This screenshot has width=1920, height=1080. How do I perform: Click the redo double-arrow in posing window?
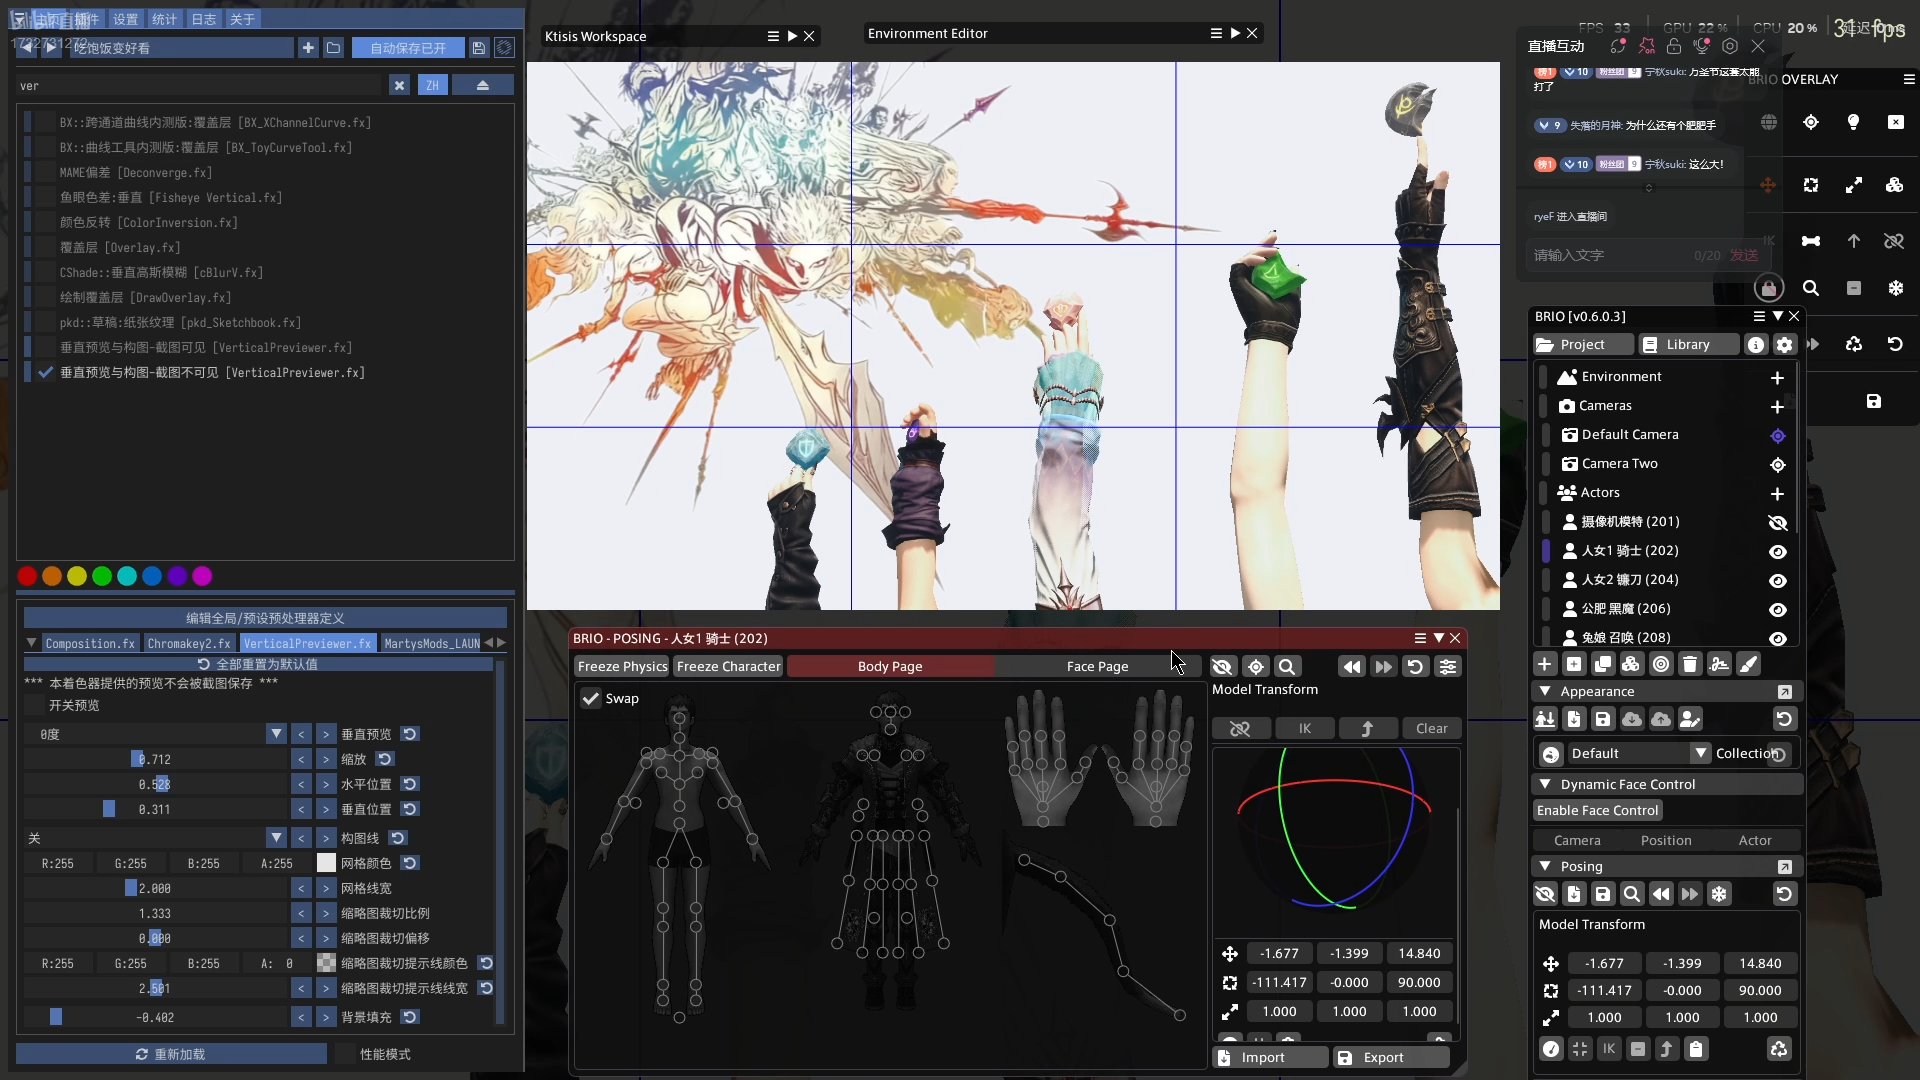click(x=1383, y=666)
